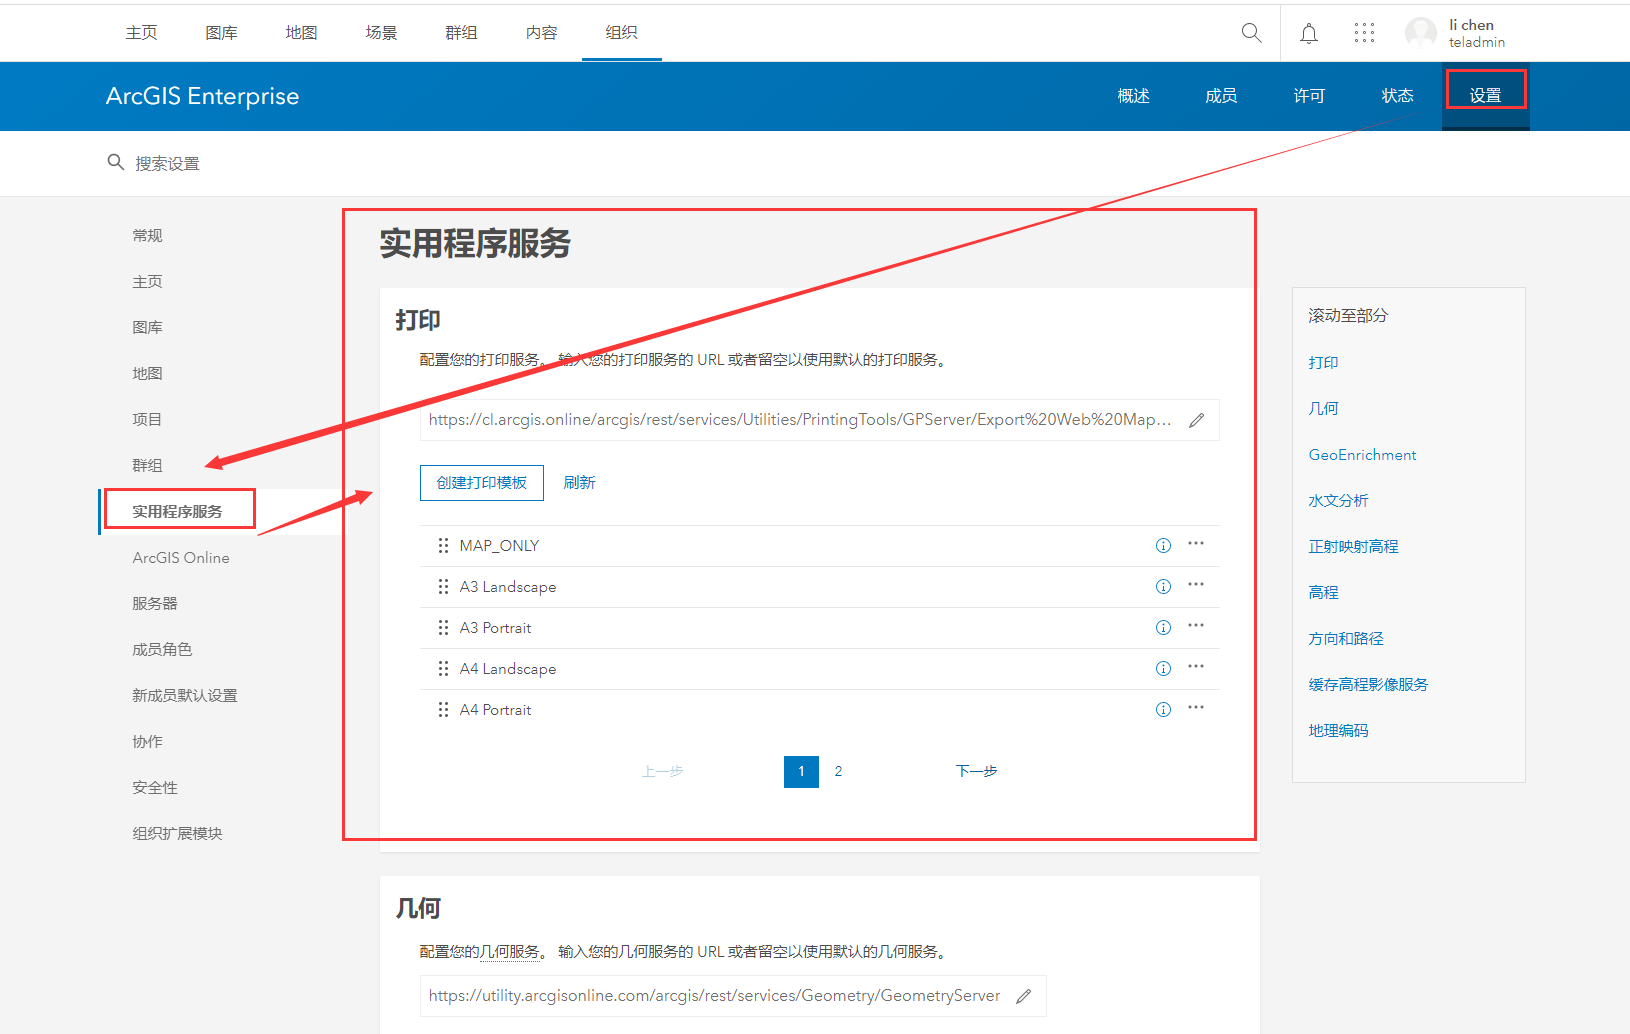Jump to 正射映射高程 section link
The height and width of the screenshot is (1034, 1630).
coord(1354,547)
